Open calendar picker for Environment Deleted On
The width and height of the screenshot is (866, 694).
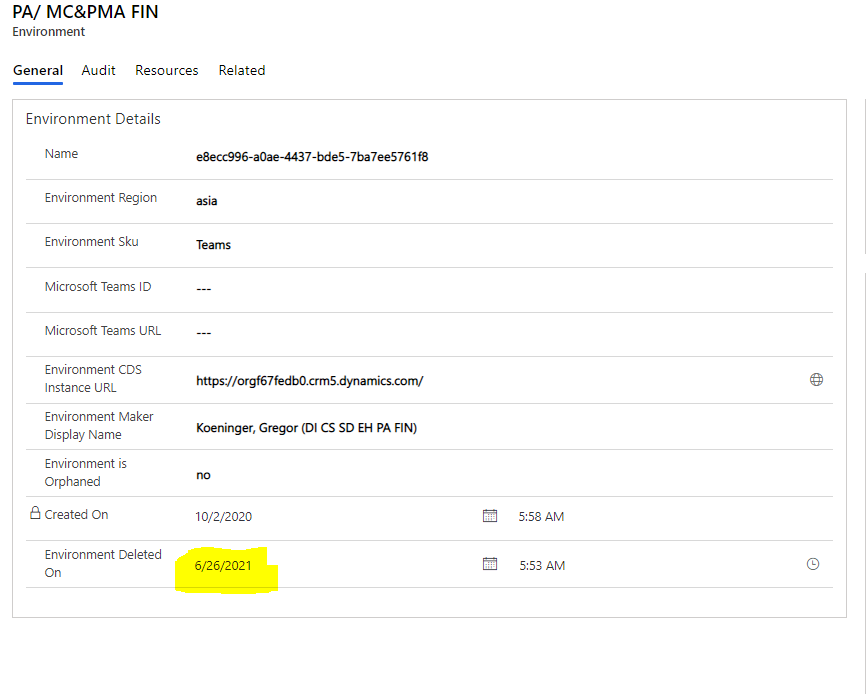[490, 564]
